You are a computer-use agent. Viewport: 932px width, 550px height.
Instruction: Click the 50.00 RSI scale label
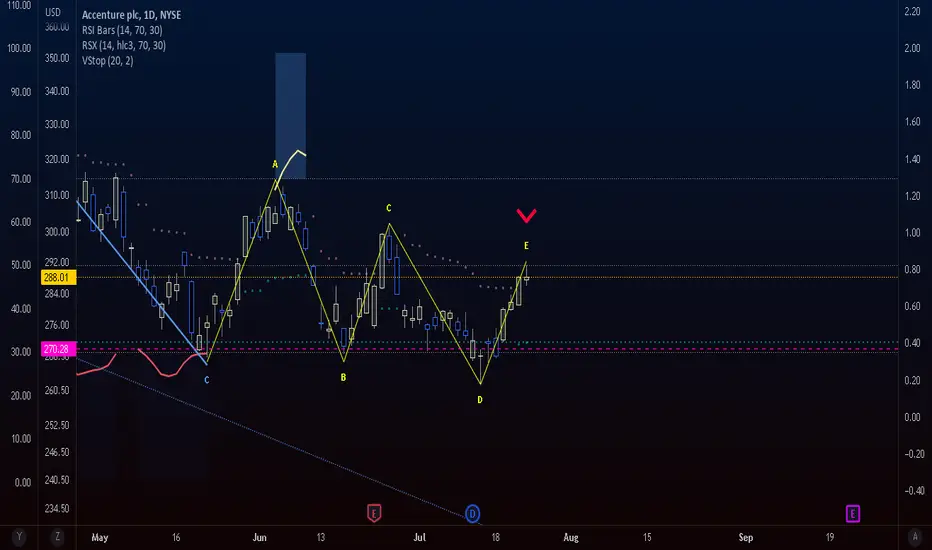[21, 265]
